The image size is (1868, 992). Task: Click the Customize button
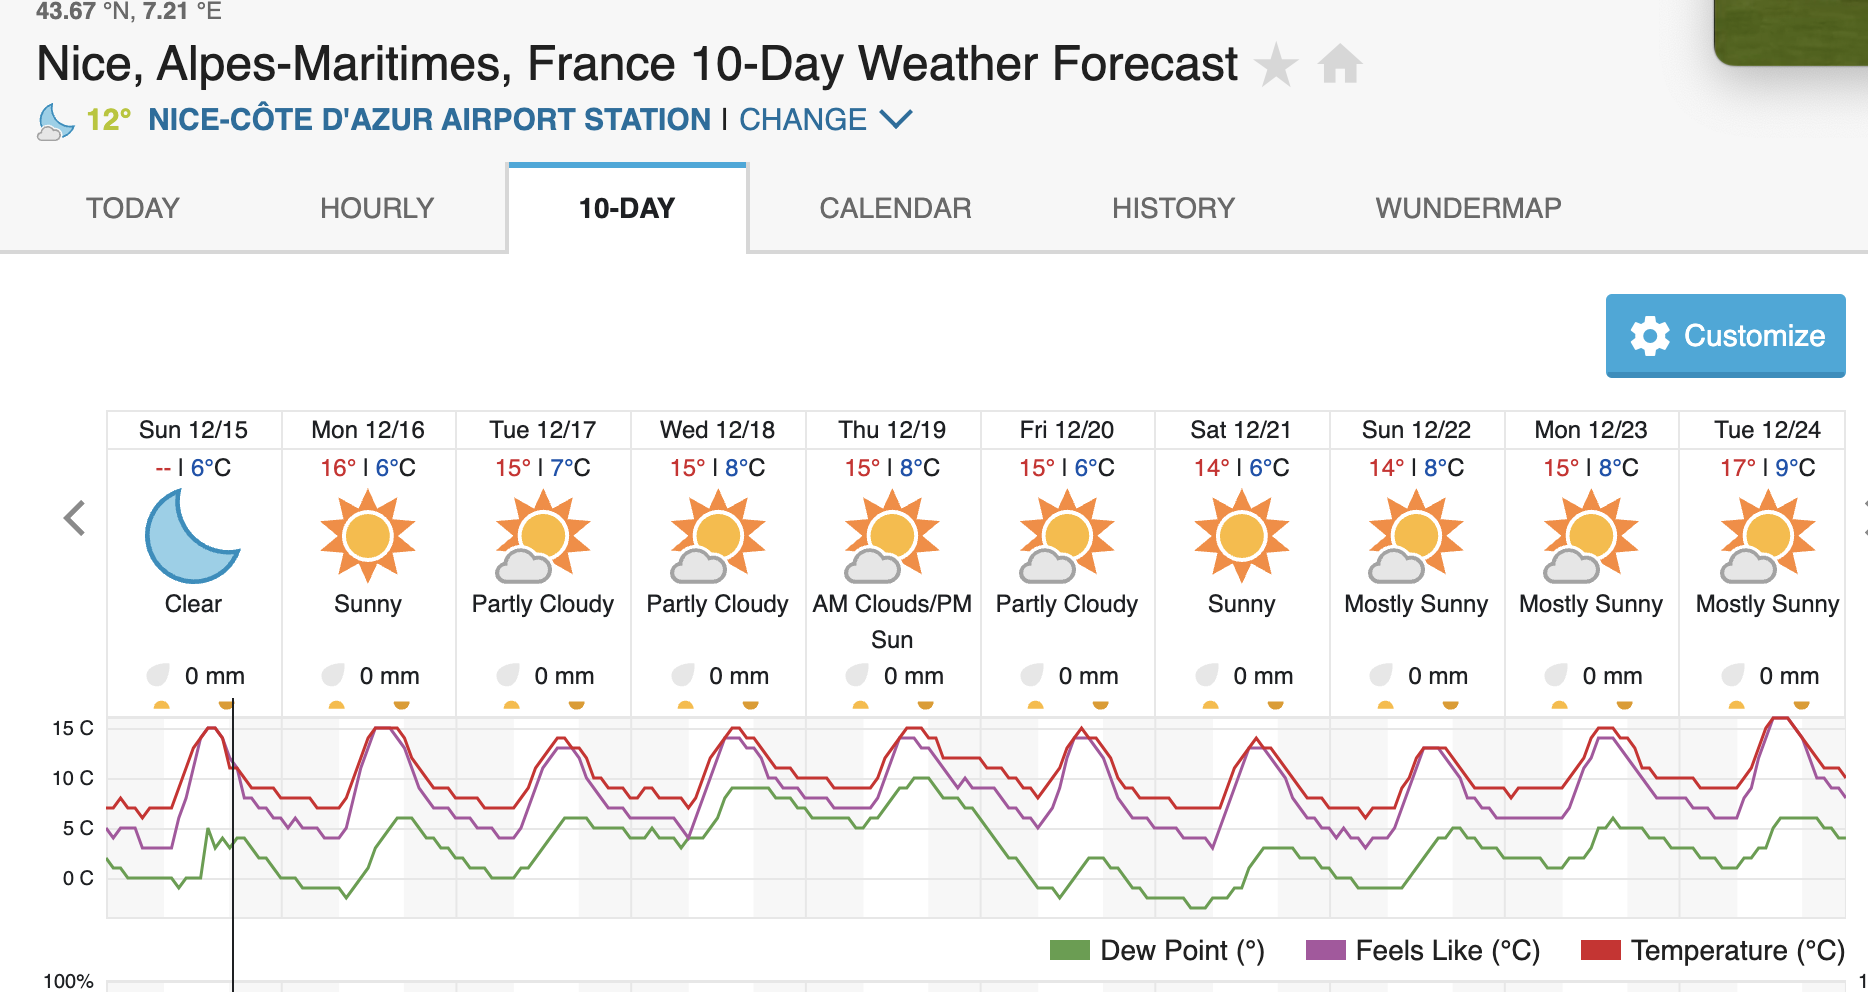pyautogui.click(x=1726, y=336)
